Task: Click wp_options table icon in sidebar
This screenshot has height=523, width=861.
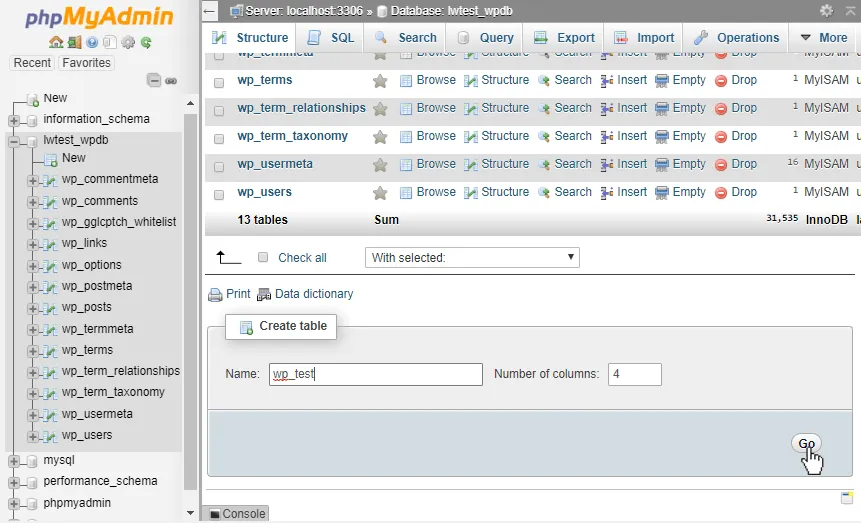Action: tap(50, 266)
